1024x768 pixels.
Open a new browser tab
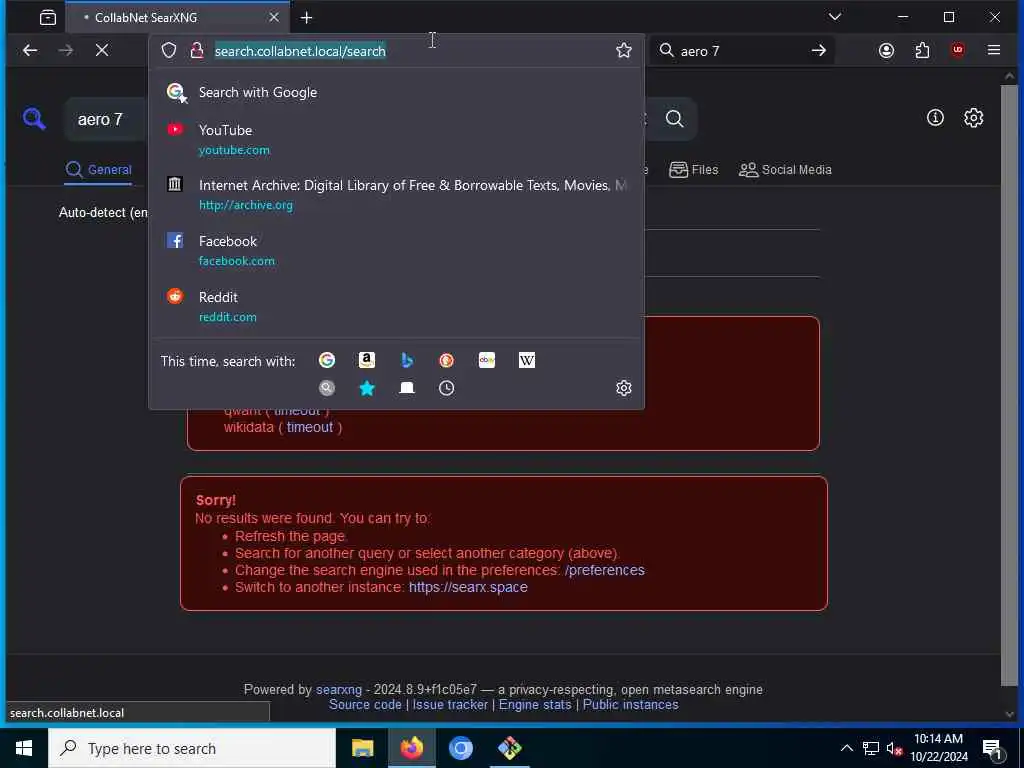click(x=306, y=18)
